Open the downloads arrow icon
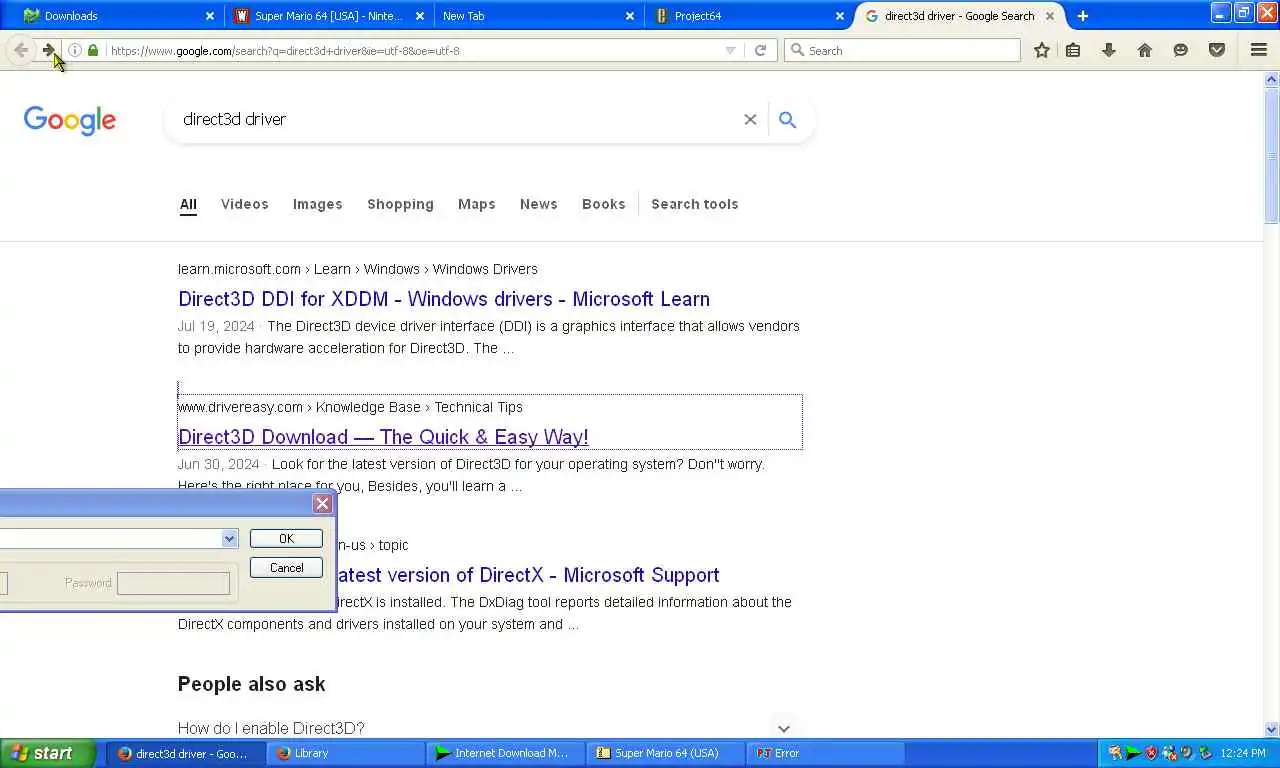Screen dimensions: 1280x768 pyautogui.click(x=1109, y=50)
